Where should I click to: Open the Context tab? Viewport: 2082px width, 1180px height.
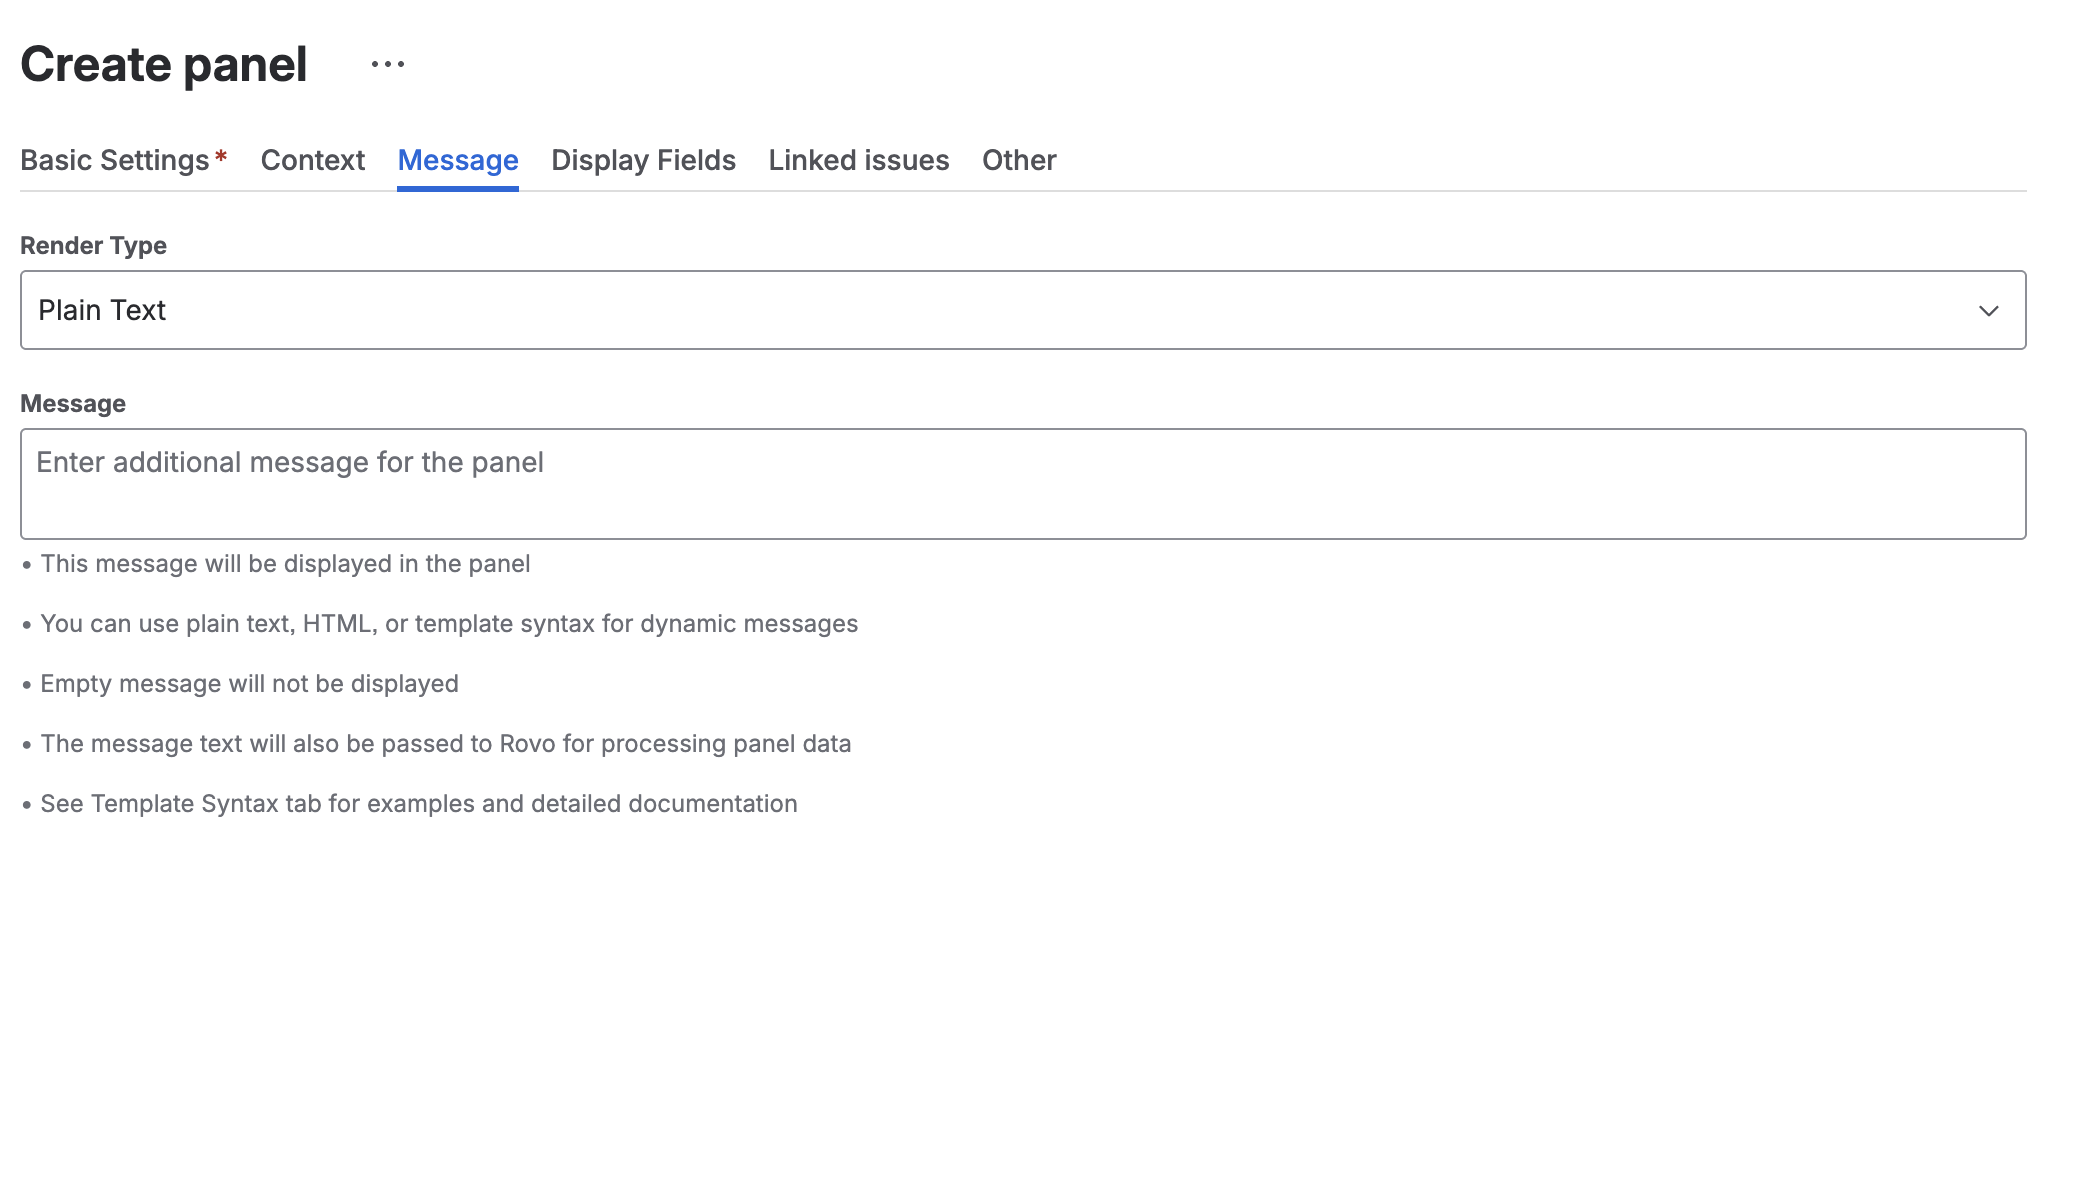pos(312,160)
